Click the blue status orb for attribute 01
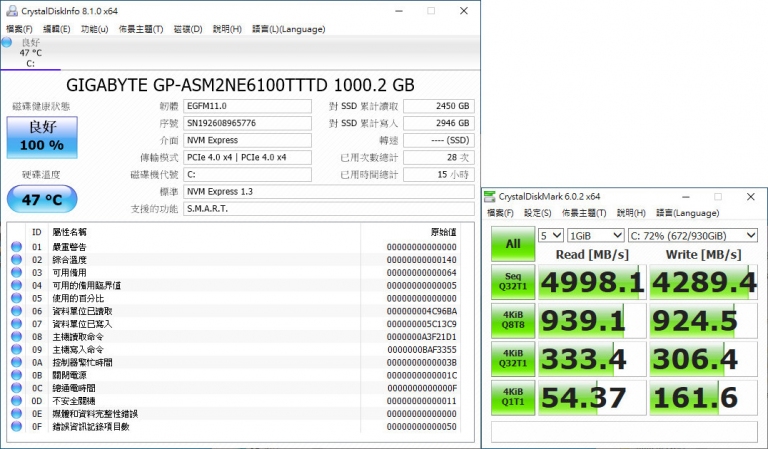This screenshot has width=768, height=449. 17,247
